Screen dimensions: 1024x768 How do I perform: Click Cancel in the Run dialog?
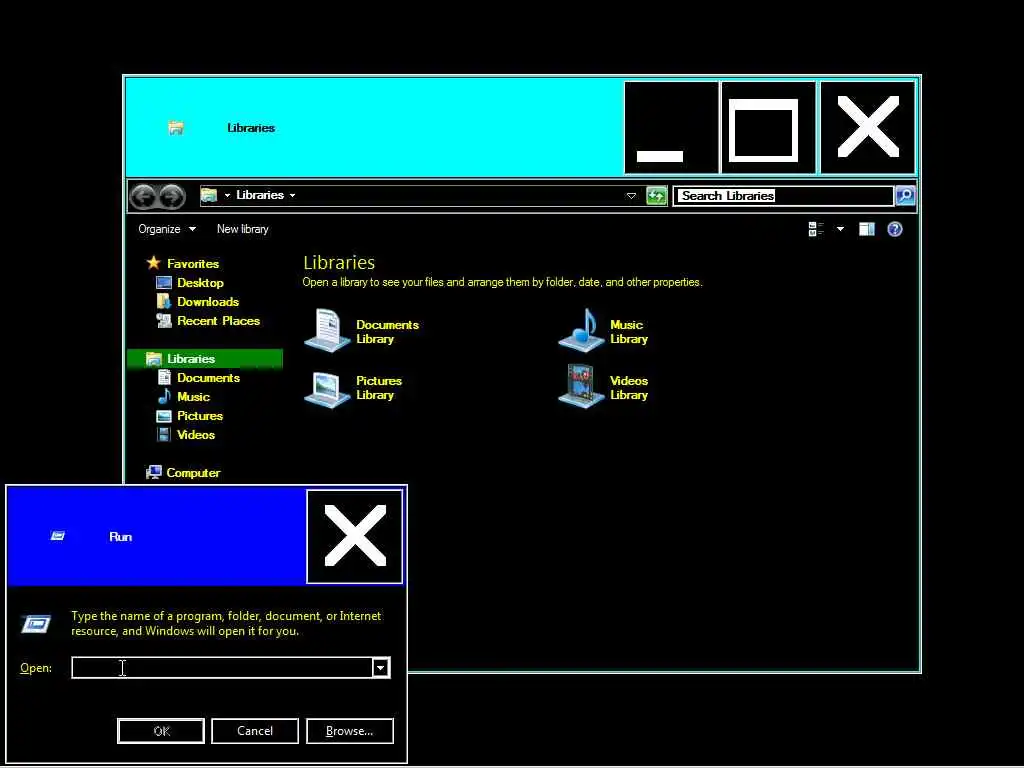255,731
